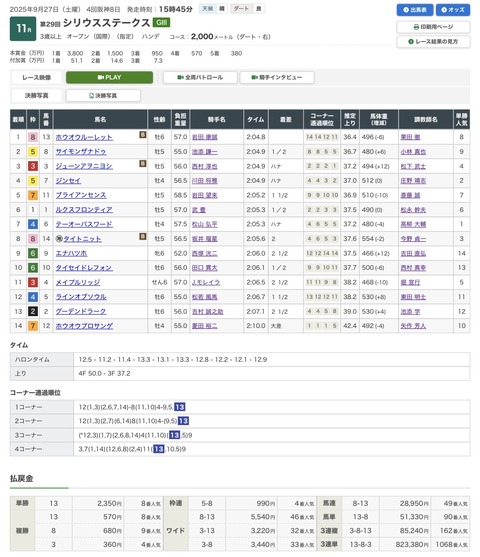Click the B blinker icon beside ジューンアヲニヨシ
The height and width of the screenshot is (557, 480).
pos(142,163)
